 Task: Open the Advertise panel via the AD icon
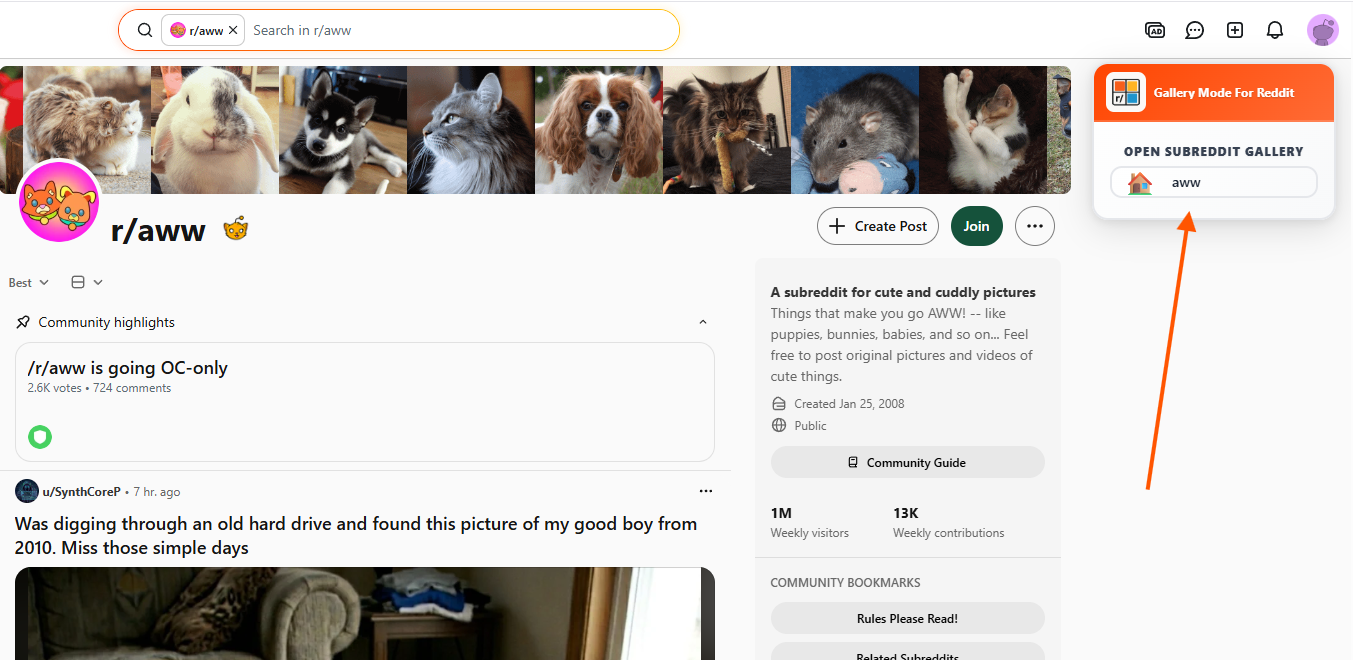(x=1155, y=30)
